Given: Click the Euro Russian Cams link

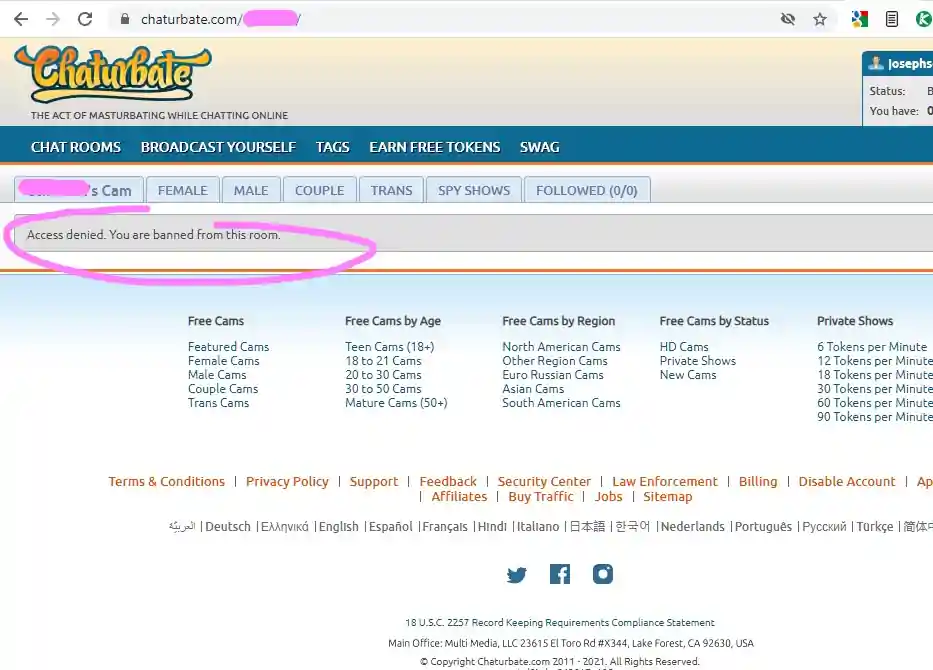Looking at the screenshot, I should tap(553, 375).
